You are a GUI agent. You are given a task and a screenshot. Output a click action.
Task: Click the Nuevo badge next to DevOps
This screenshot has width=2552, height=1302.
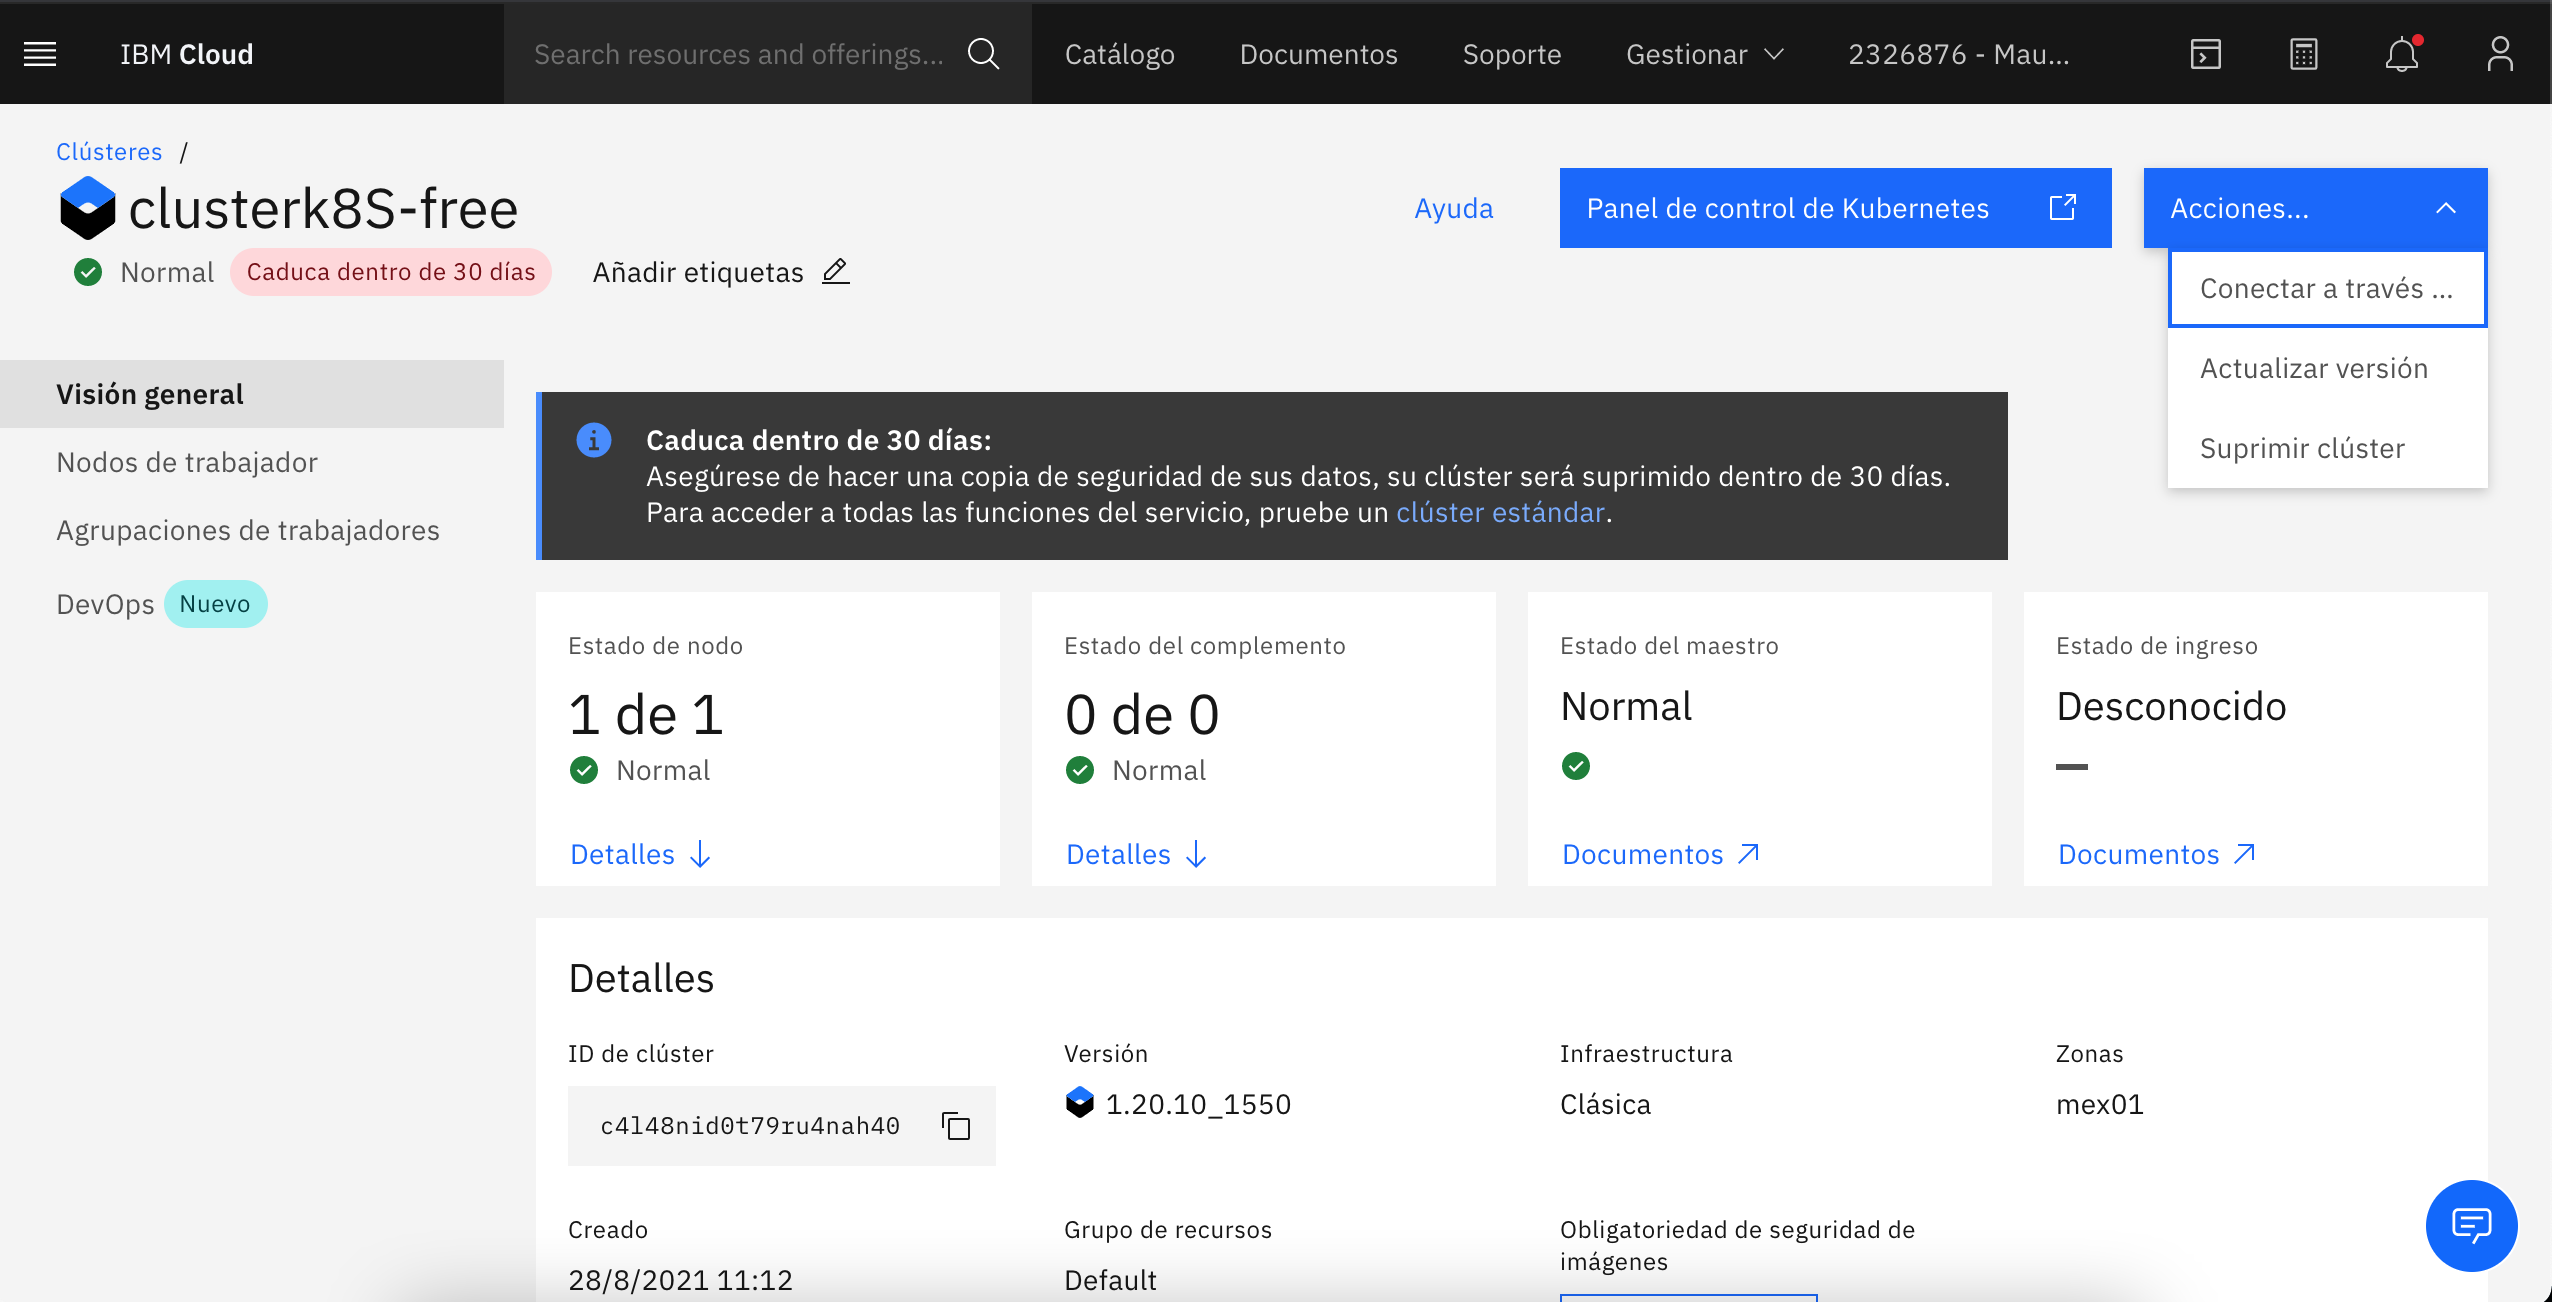tap(215, 604)
